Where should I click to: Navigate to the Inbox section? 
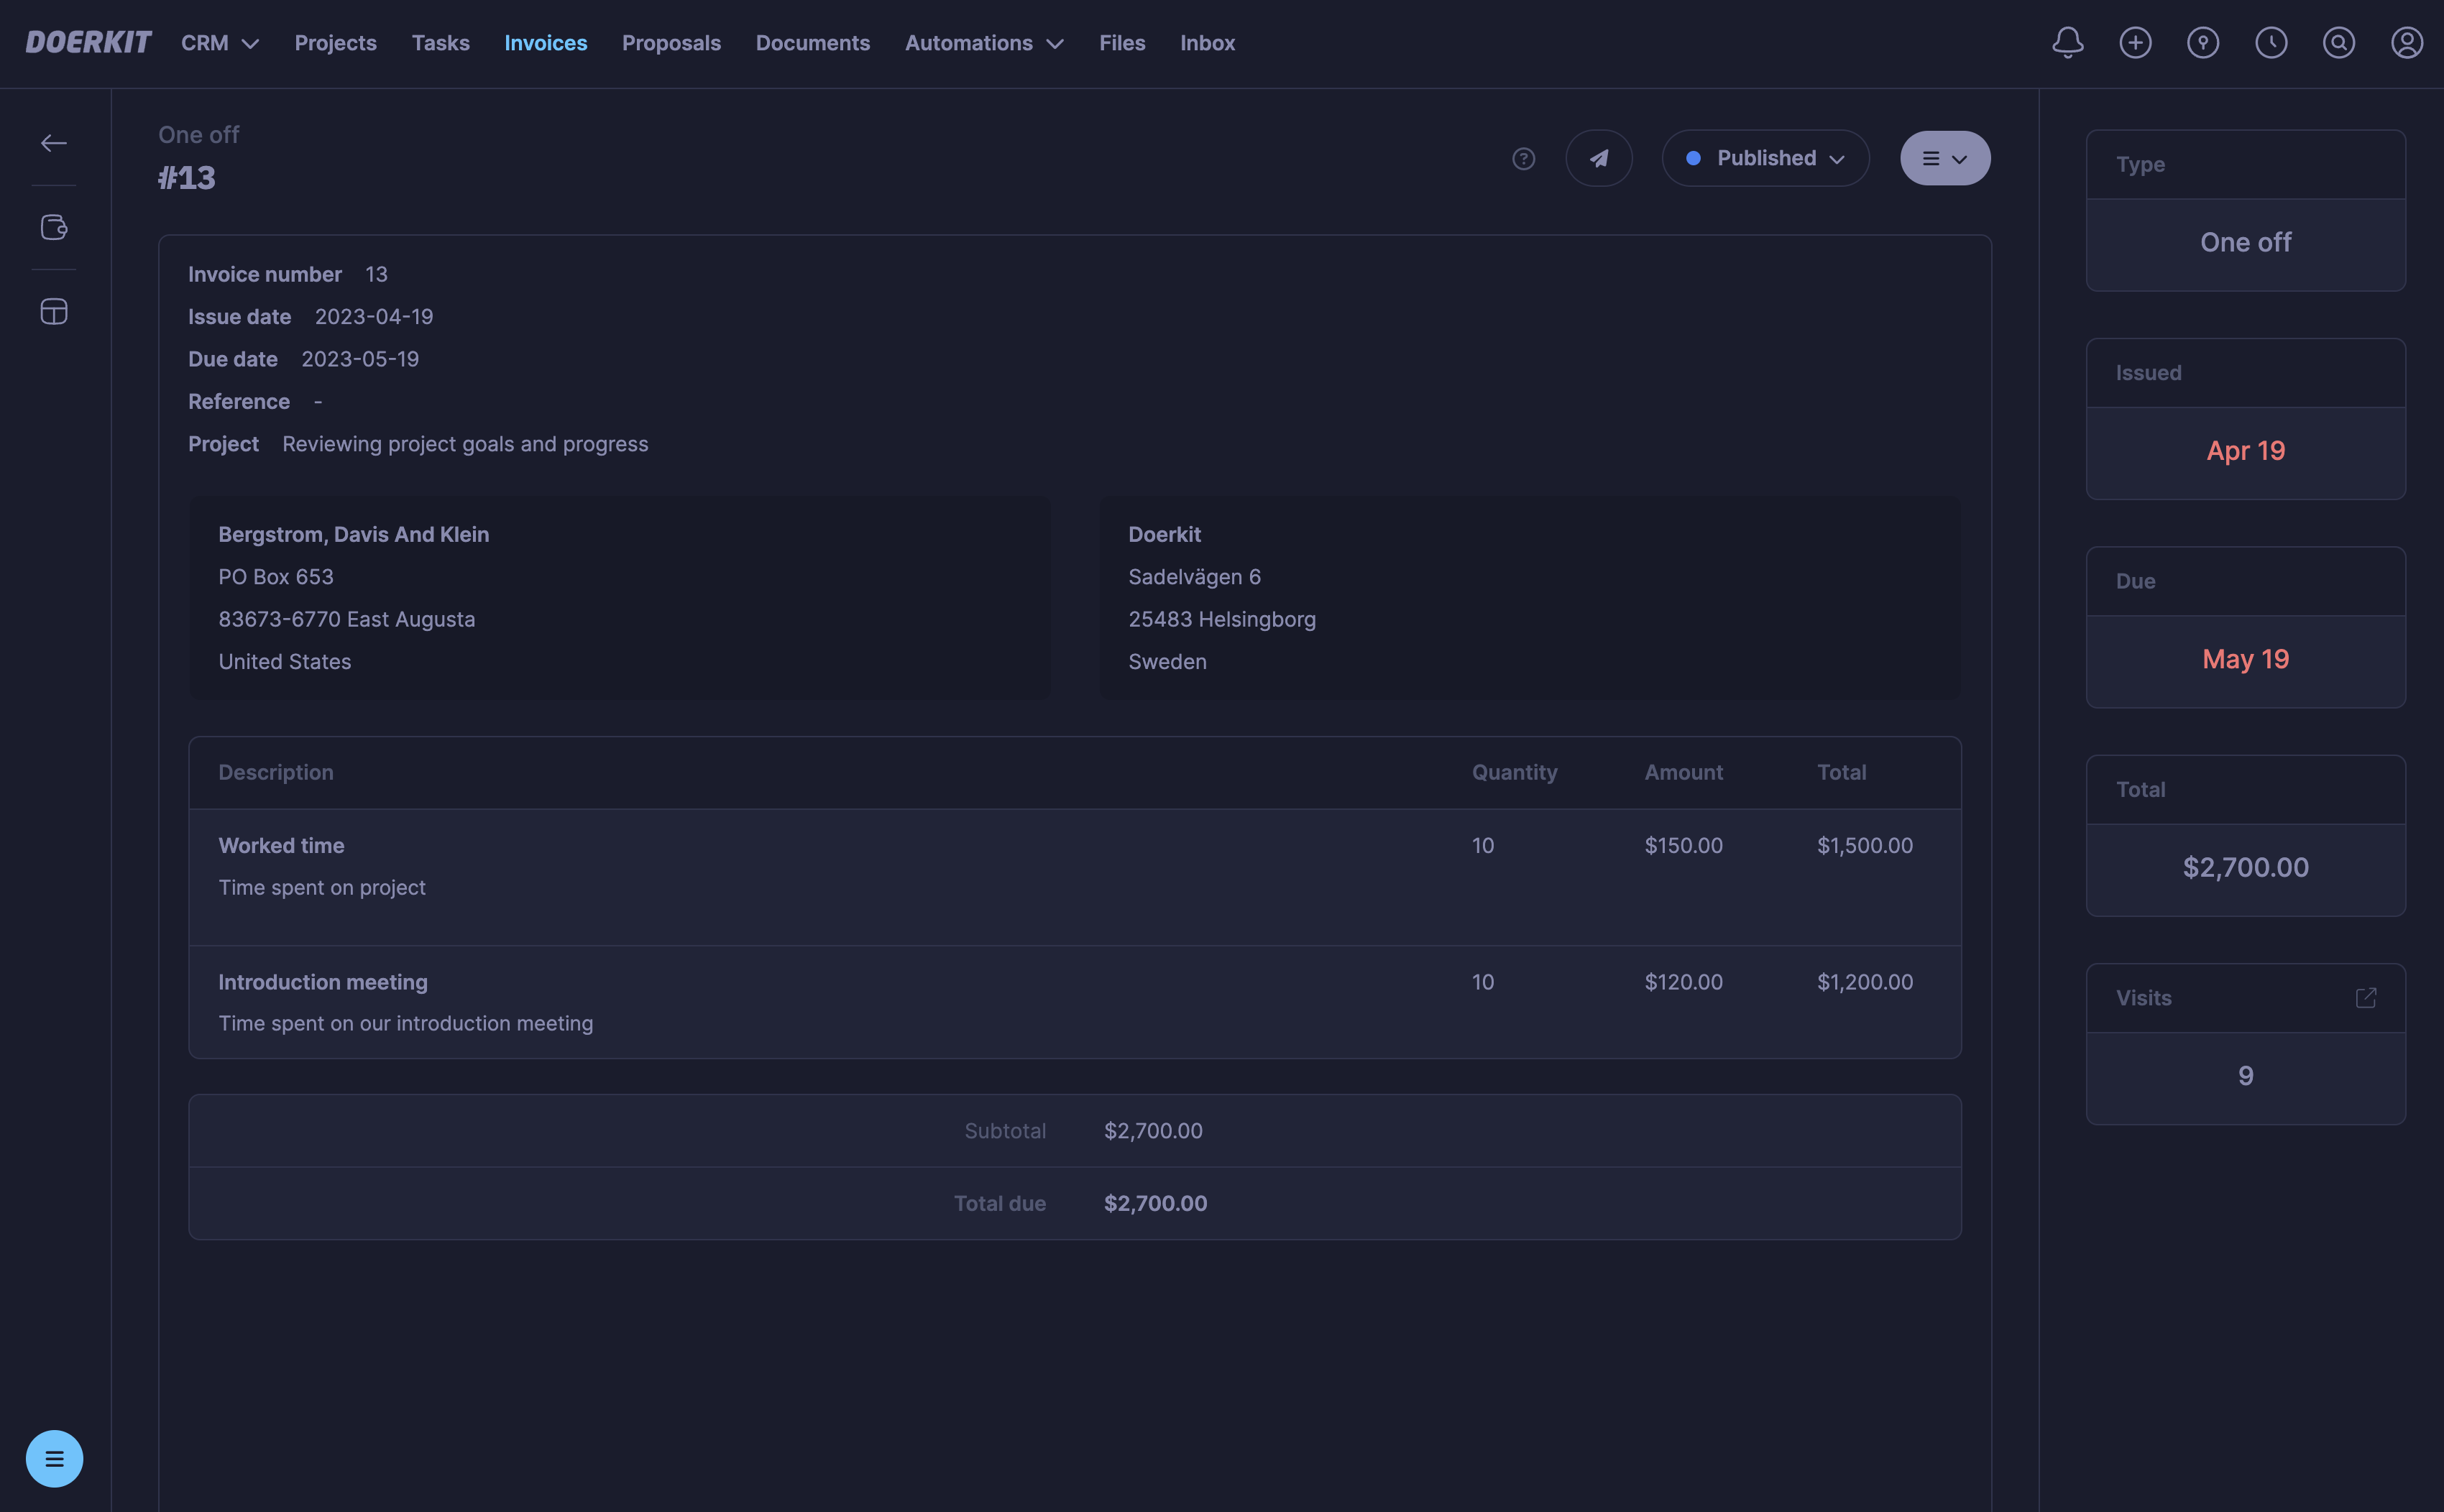click(x=1207, y=43)
